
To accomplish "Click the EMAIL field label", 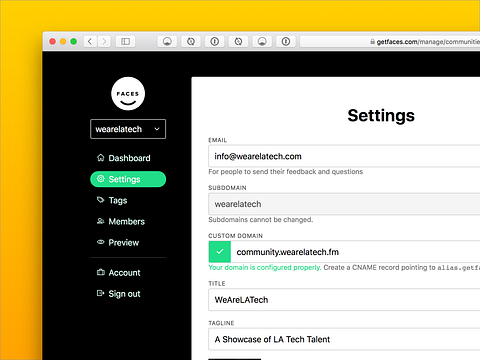I will coord(218,140).
